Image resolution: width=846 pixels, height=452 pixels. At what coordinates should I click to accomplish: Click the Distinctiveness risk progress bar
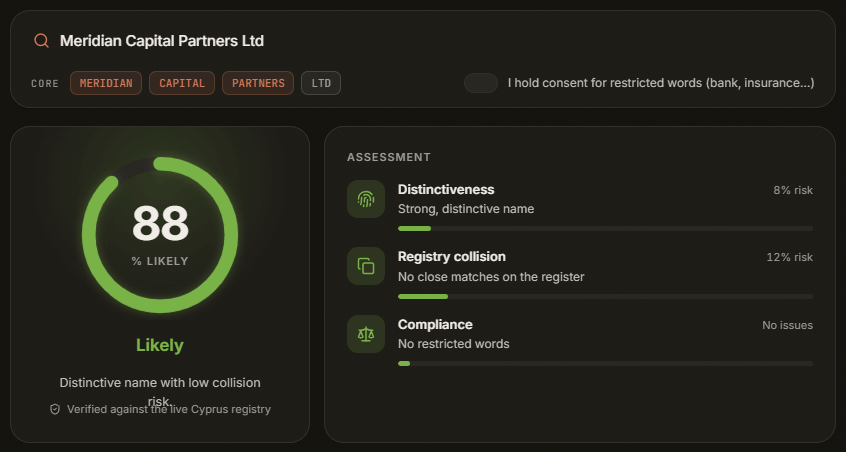point(605,229)
